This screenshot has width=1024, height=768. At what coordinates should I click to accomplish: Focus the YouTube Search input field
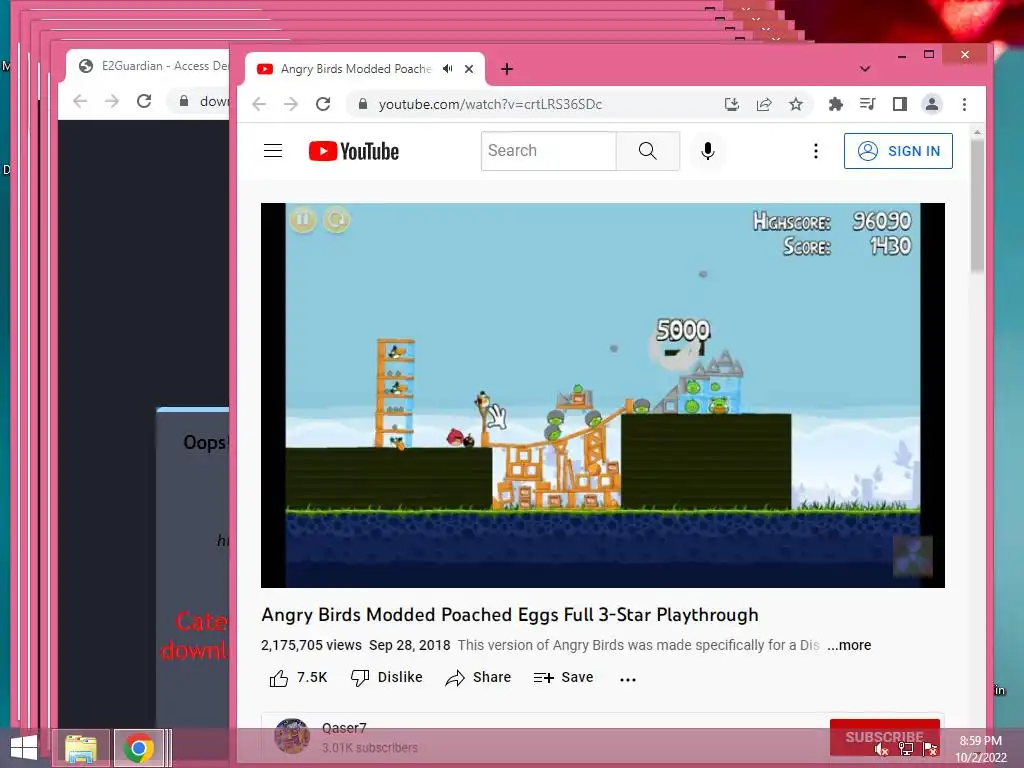(549, 151)
